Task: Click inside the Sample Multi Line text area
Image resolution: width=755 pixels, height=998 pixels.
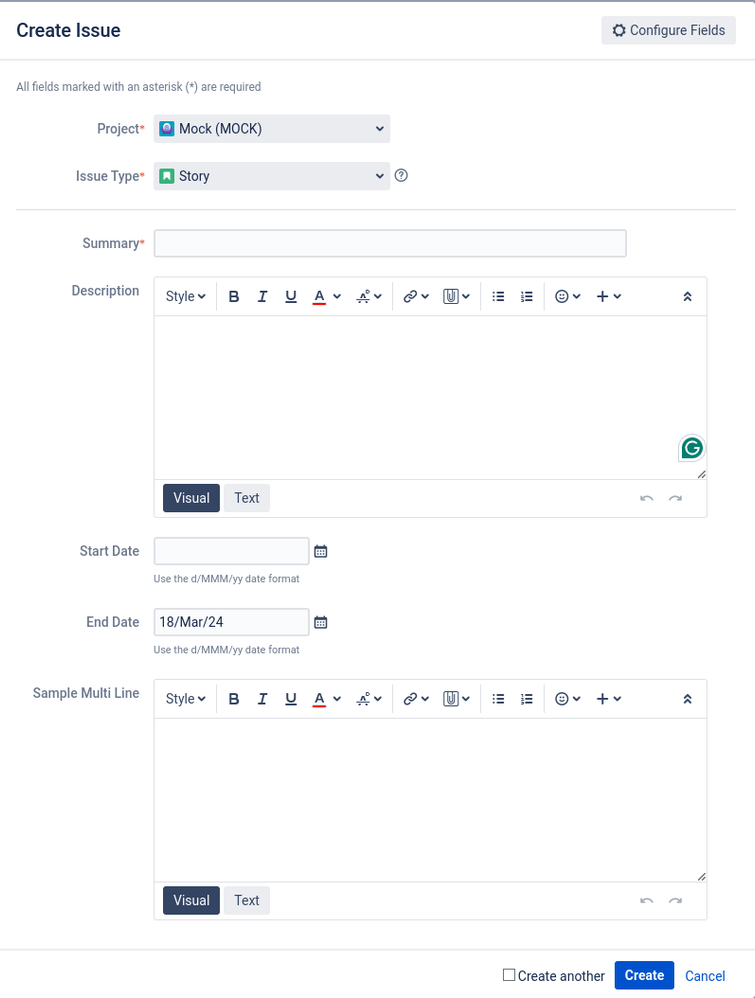Action: 430,799
